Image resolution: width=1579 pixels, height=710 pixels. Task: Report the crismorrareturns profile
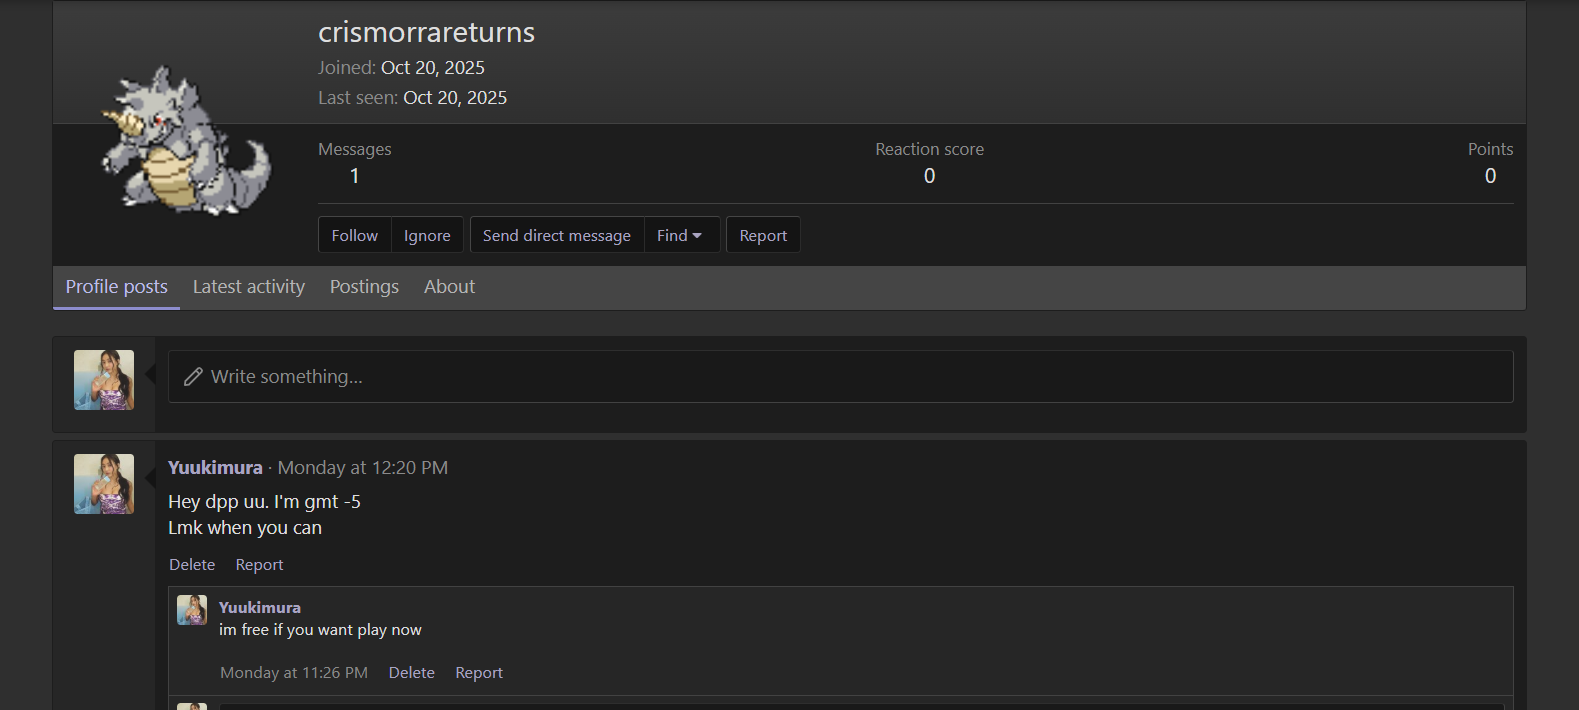[763, 235]
